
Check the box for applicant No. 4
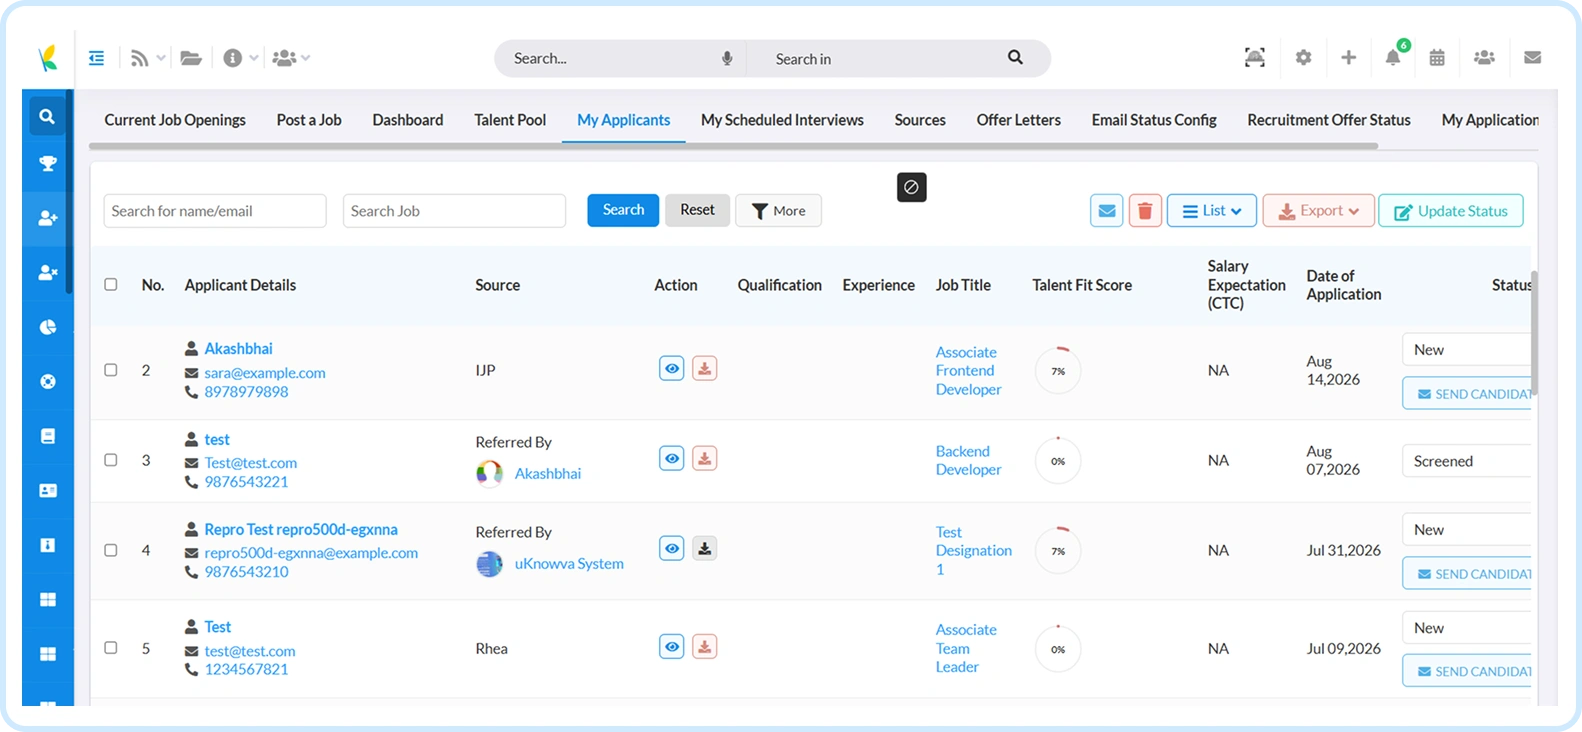click(x=111, y=550)
